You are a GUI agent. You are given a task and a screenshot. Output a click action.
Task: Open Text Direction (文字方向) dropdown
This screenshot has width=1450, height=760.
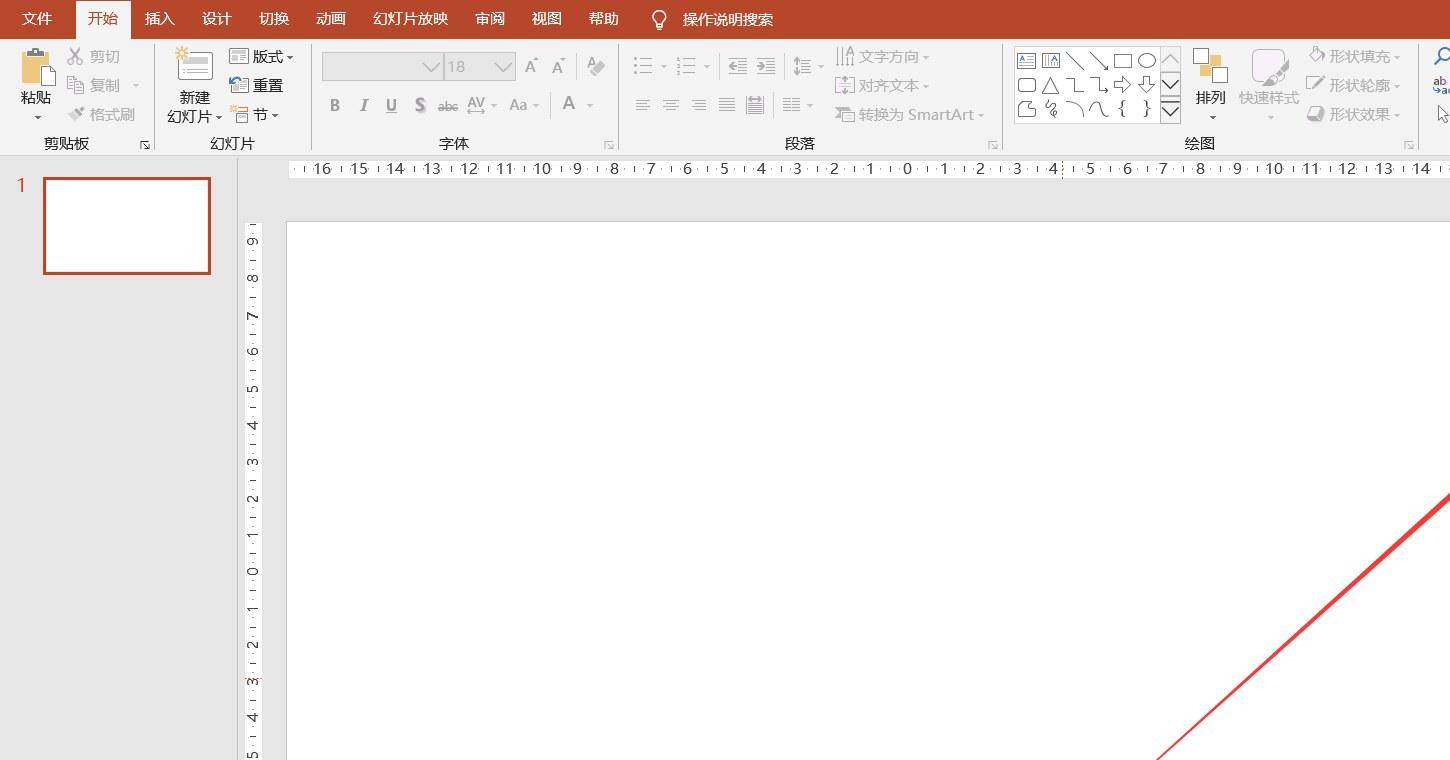point(883,56)
